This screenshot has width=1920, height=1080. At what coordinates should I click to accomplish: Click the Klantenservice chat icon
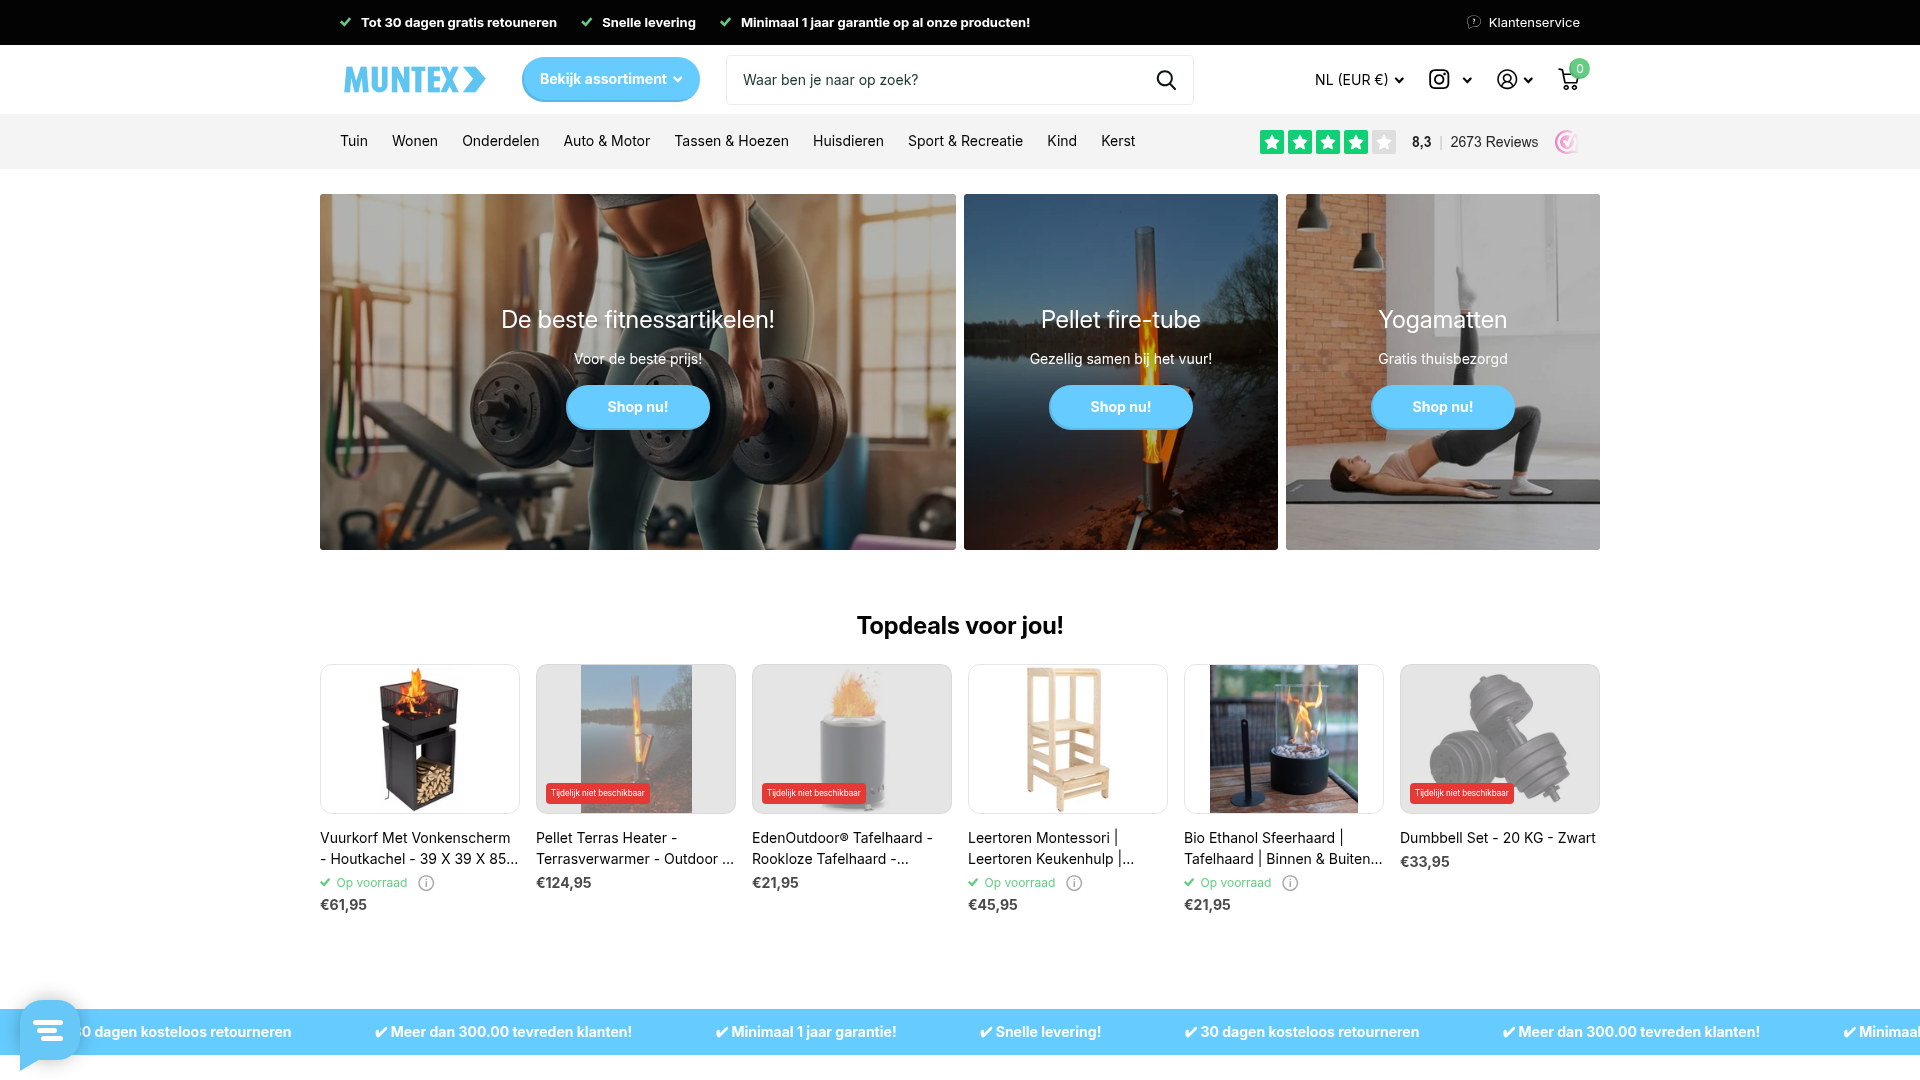1474,22
